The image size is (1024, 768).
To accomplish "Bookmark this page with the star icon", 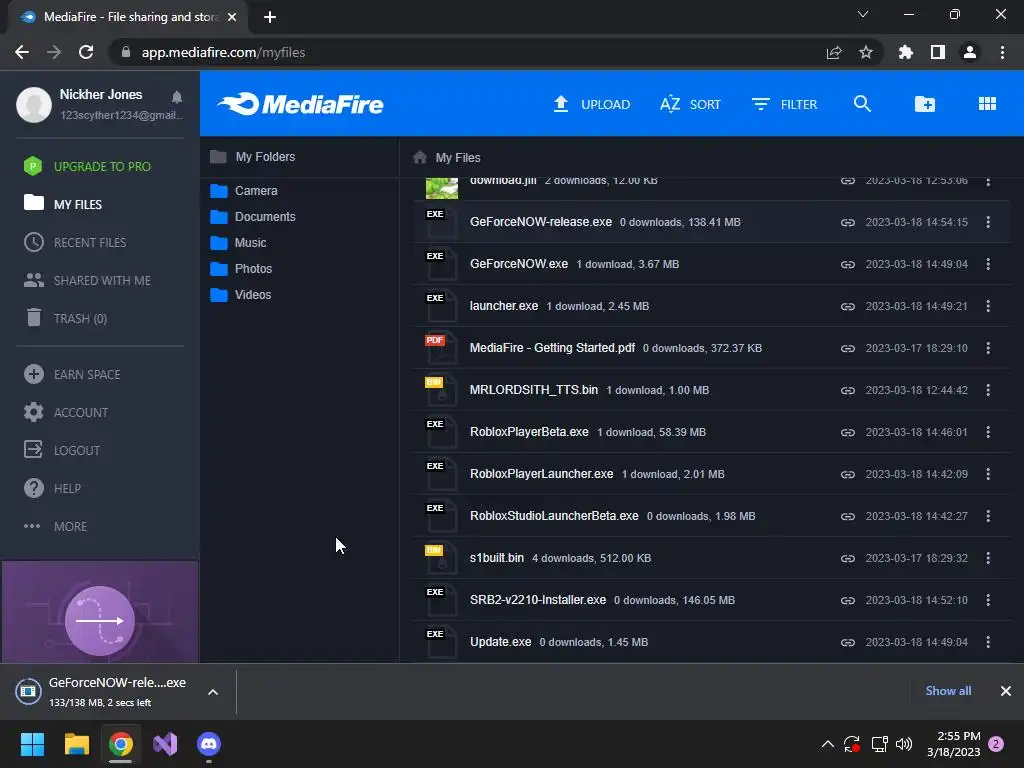I will (865, 52).
